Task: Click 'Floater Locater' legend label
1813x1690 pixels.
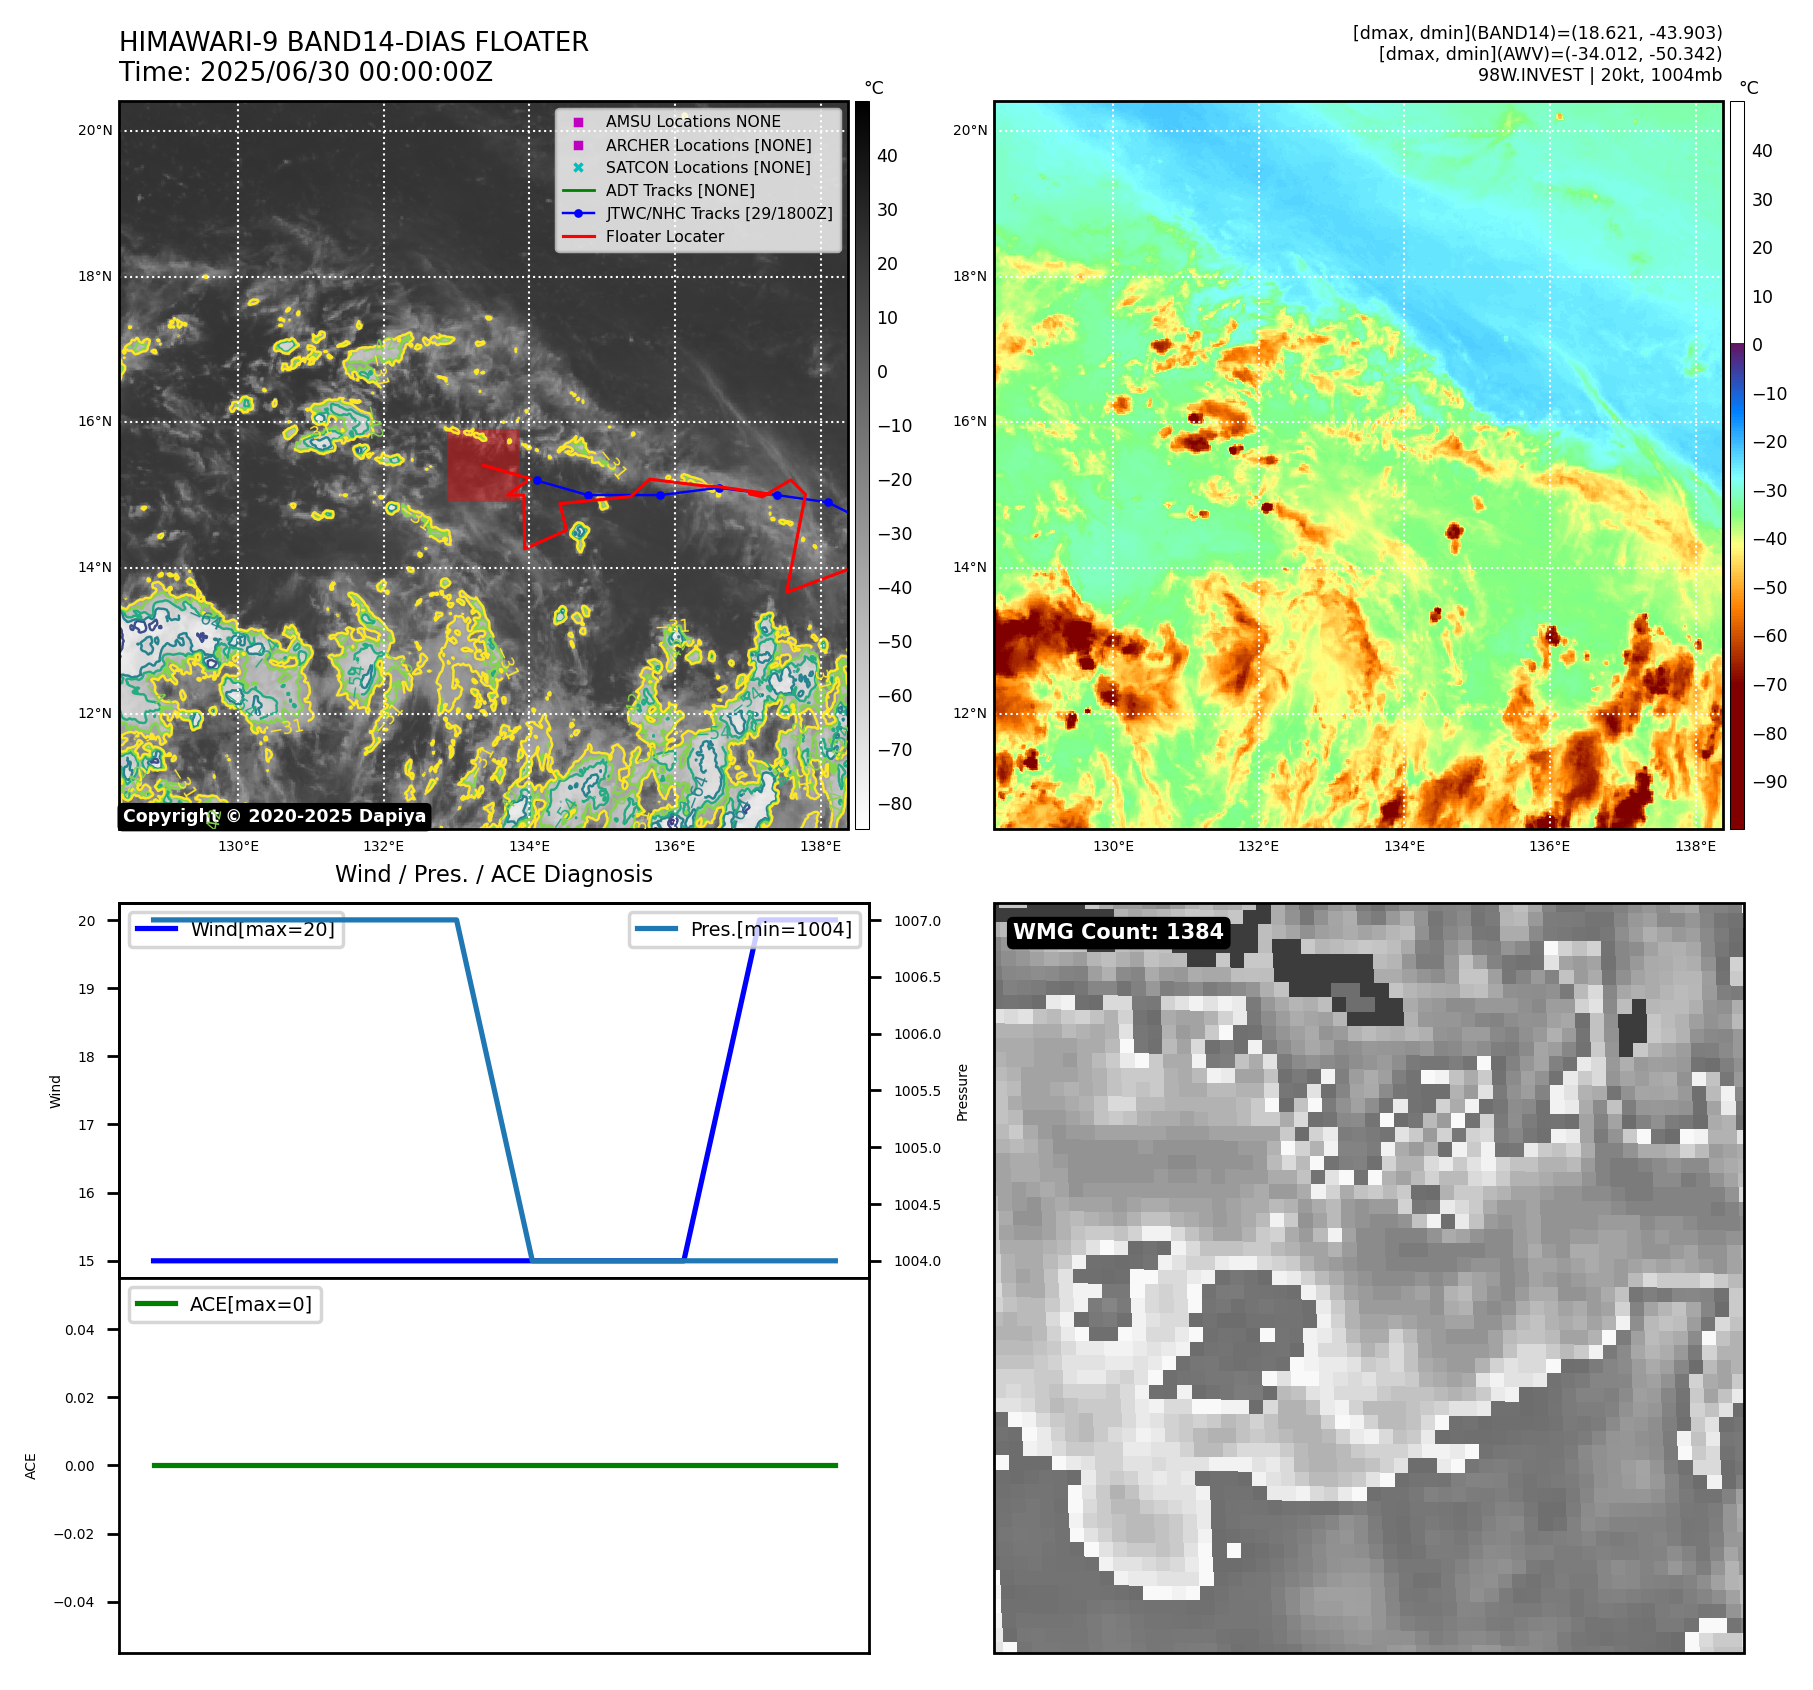Action: (665, 236)
